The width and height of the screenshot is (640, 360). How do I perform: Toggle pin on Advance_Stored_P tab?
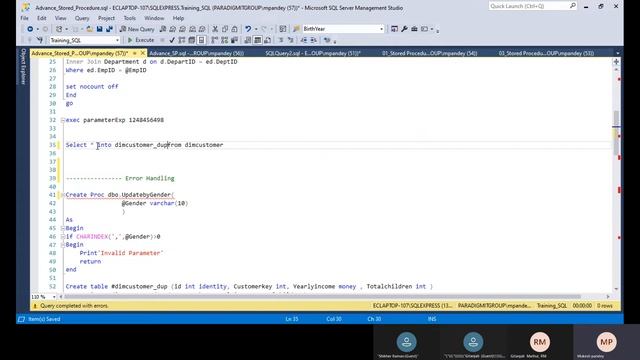(x=135, y=53)
